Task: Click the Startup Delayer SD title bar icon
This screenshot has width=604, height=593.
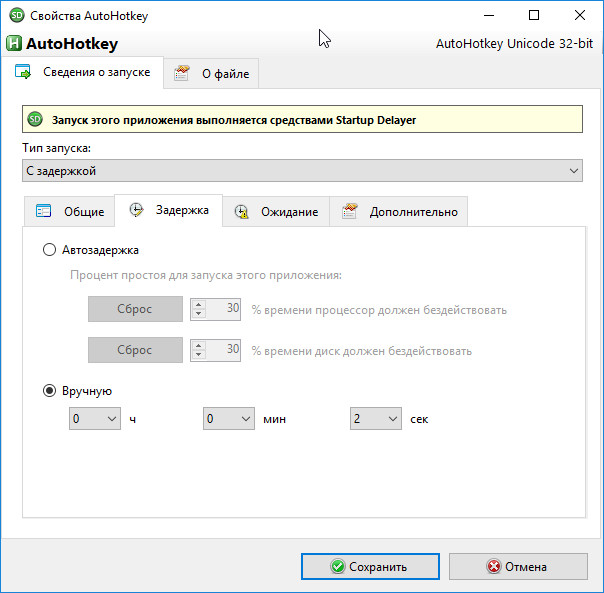Action: coord(16,15)
